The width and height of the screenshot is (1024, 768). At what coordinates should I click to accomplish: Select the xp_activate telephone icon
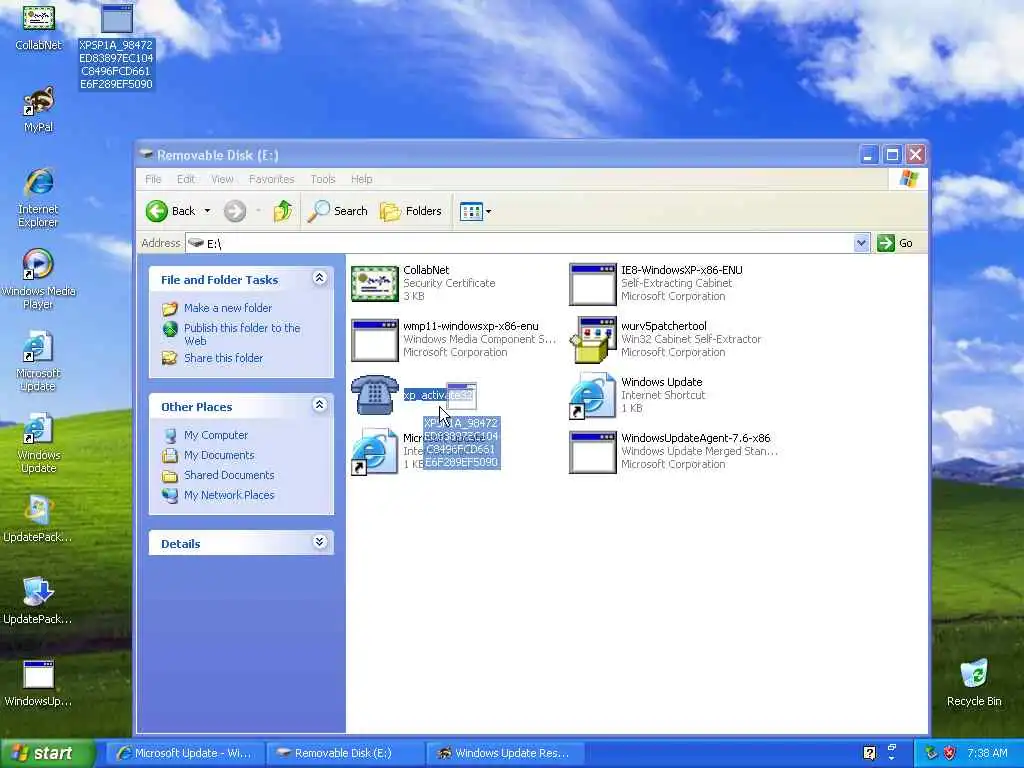click(x=375, y=395)
